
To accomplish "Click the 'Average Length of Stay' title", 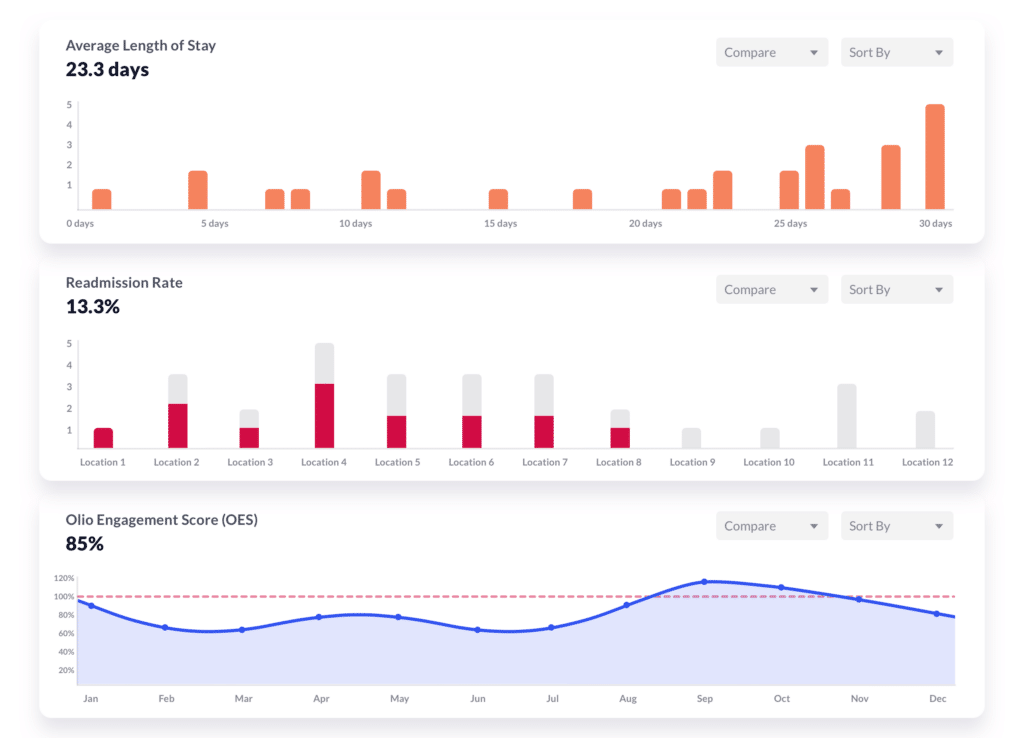I will click(x=140, y=45).
